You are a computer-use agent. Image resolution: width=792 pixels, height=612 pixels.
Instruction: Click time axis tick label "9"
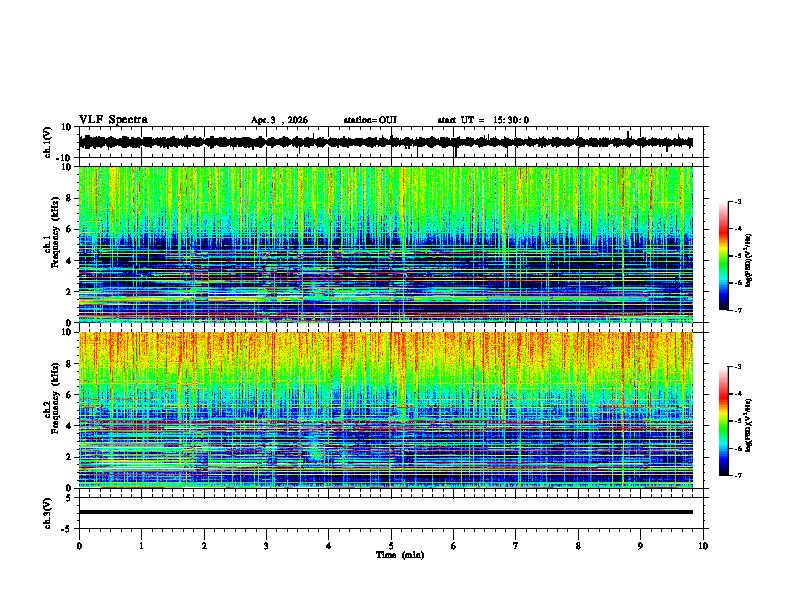pyautogui.click(x=640, y=546)
